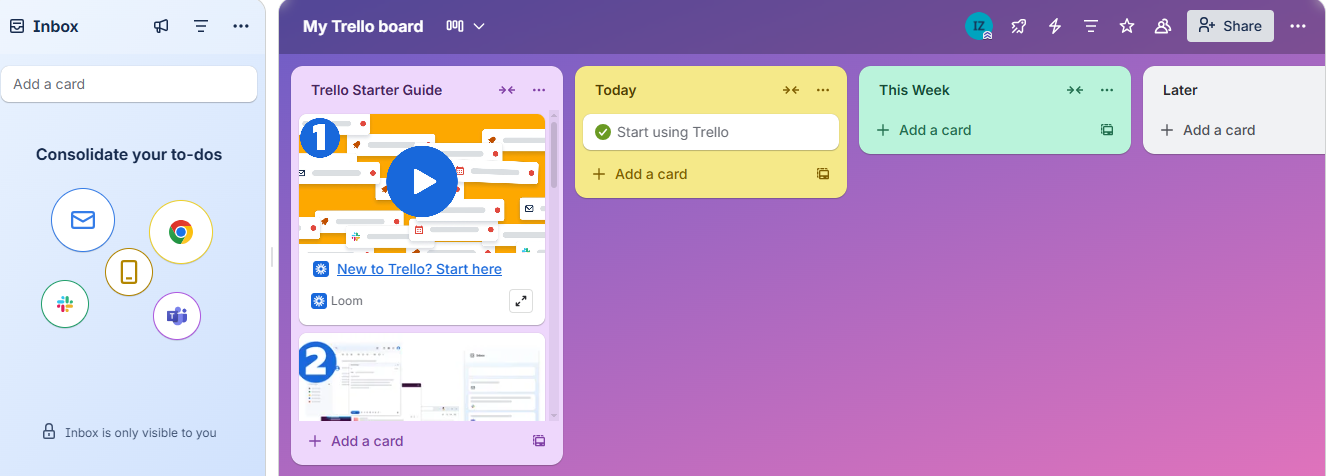Star the board
This screenshot has height=476, width=1327.
click(x=1127, y=26)
